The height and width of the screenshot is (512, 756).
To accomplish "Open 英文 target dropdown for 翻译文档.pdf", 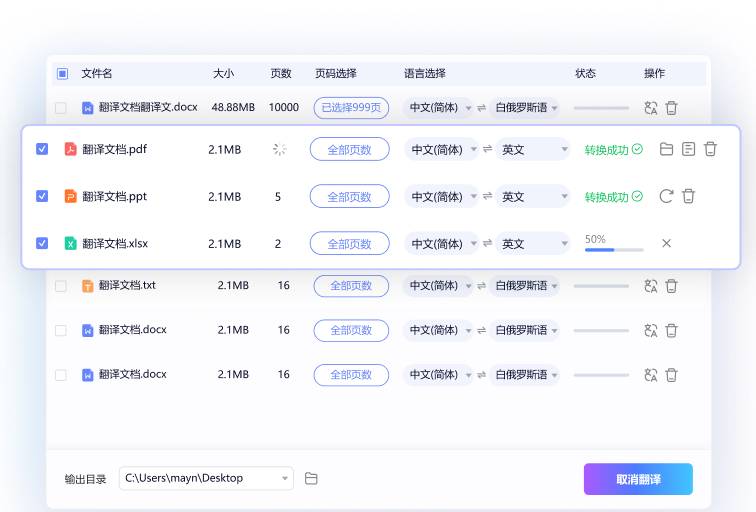I will [533, 149].
